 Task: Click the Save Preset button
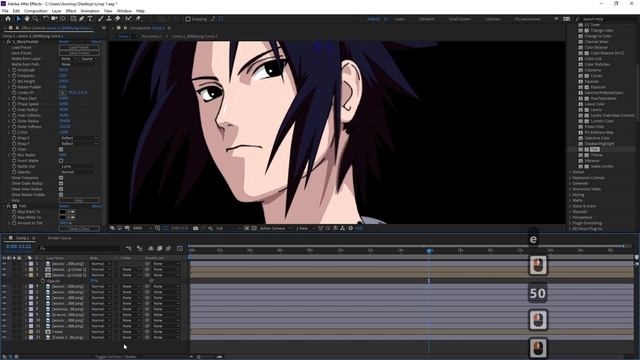[x=79, y=53]
